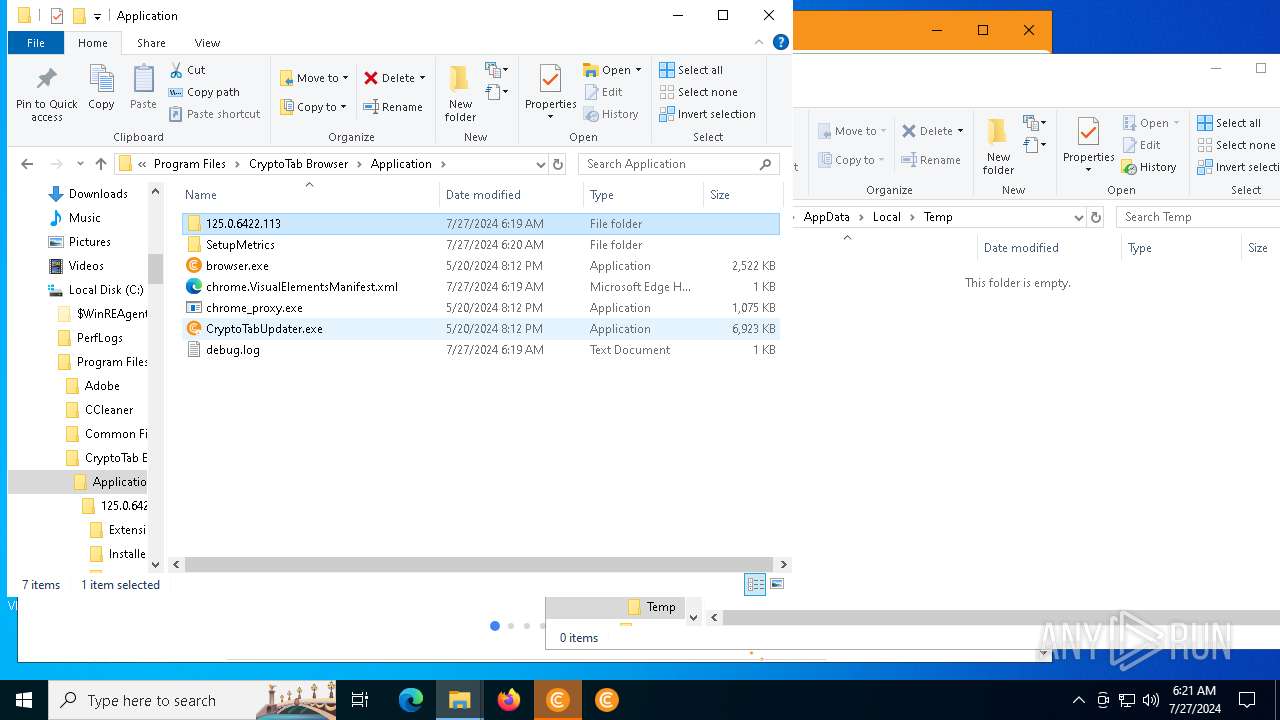Open Delete dropdown in Application window
The height and width of the screenshot is (720, 1280).
pos(394,78)
